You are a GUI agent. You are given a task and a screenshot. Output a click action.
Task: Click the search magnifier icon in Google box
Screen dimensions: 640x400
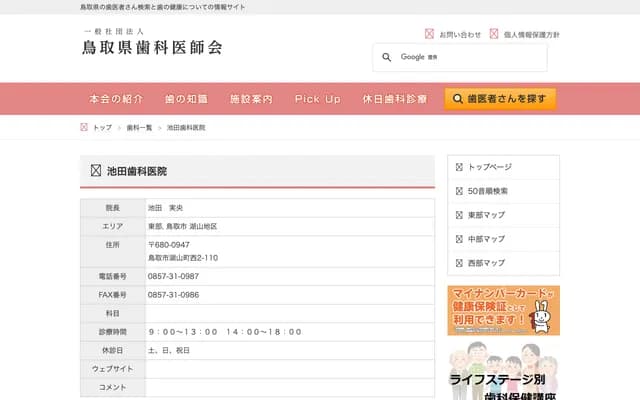387,57
